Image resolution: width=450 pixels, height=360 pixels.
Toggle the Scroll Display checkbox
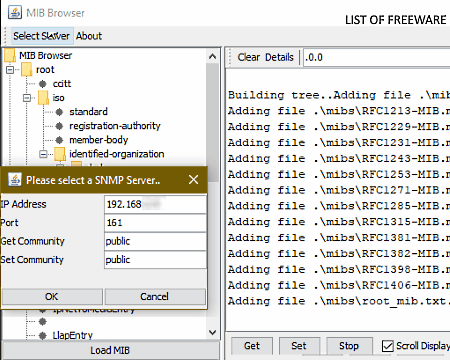tap(387, 346)
